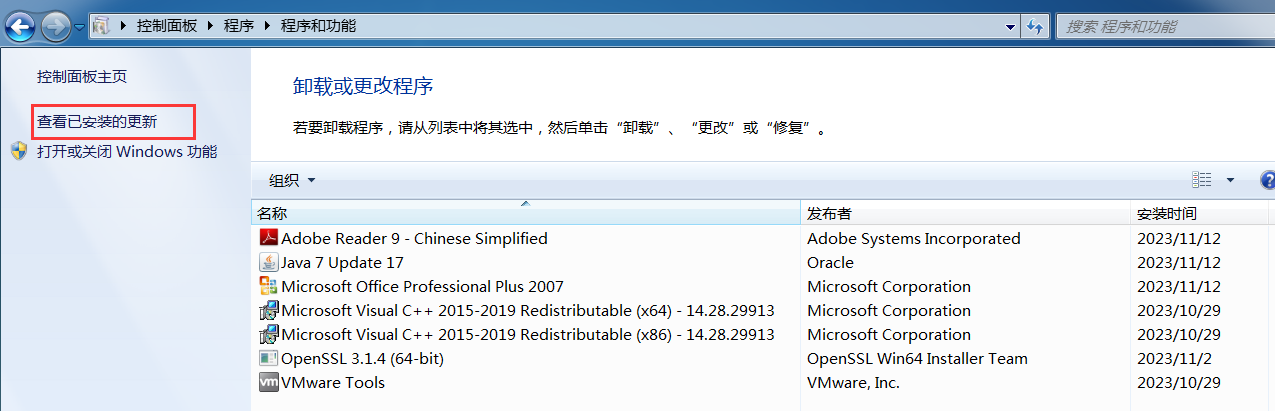Viewport: 1275px width, 411px height.
Task: Click the address bar refresh button
Action: (x=1035, y=26)
